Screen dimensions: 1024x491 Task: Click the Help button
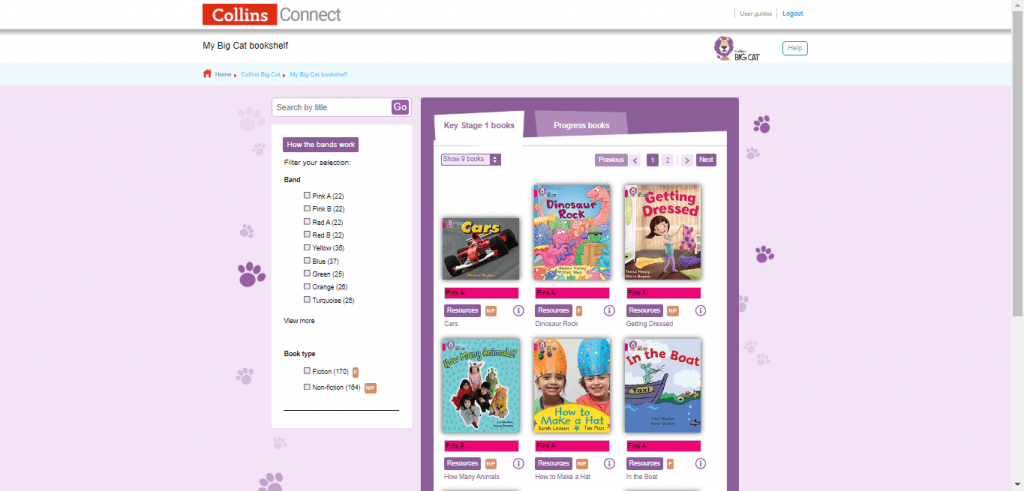coord(795,48)
